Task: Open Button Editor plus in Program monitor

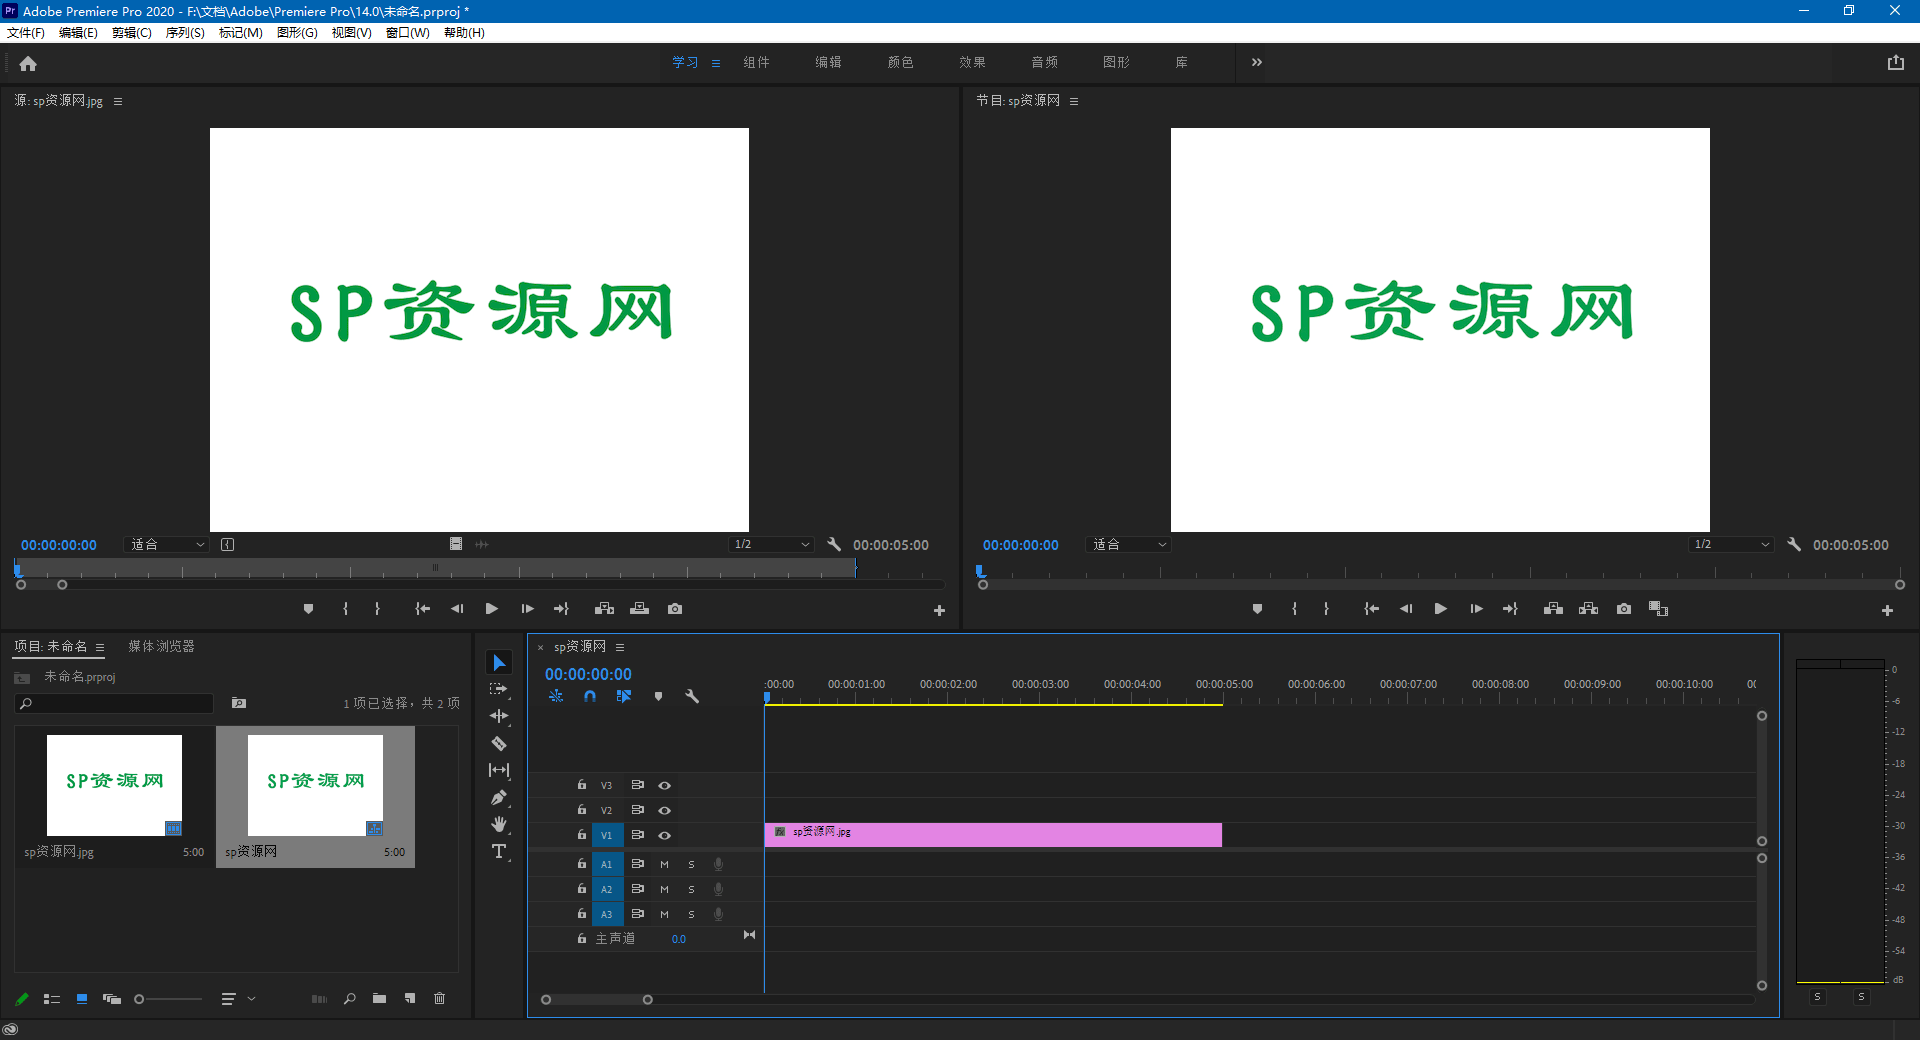Action: click(1887, 610)
